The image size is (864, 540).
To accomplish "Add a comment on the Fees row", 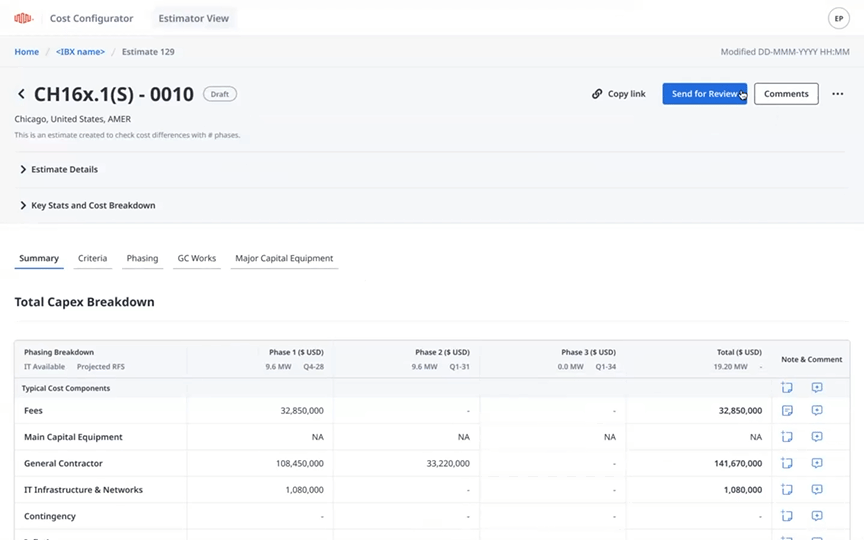I will point(817,411).
